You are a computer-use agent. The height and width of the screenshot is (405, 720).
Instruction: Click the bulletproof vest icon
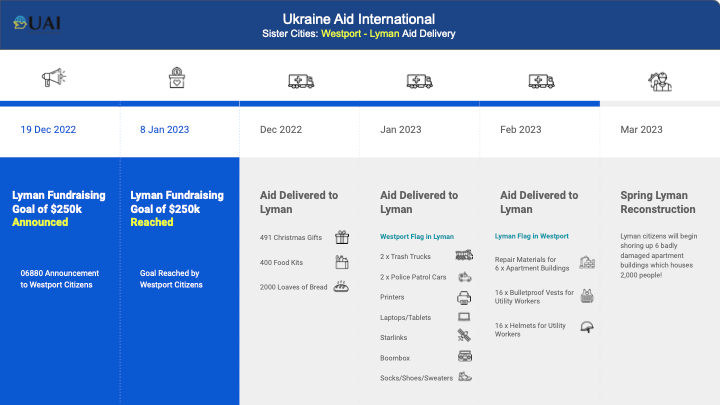tap(587, 296)
